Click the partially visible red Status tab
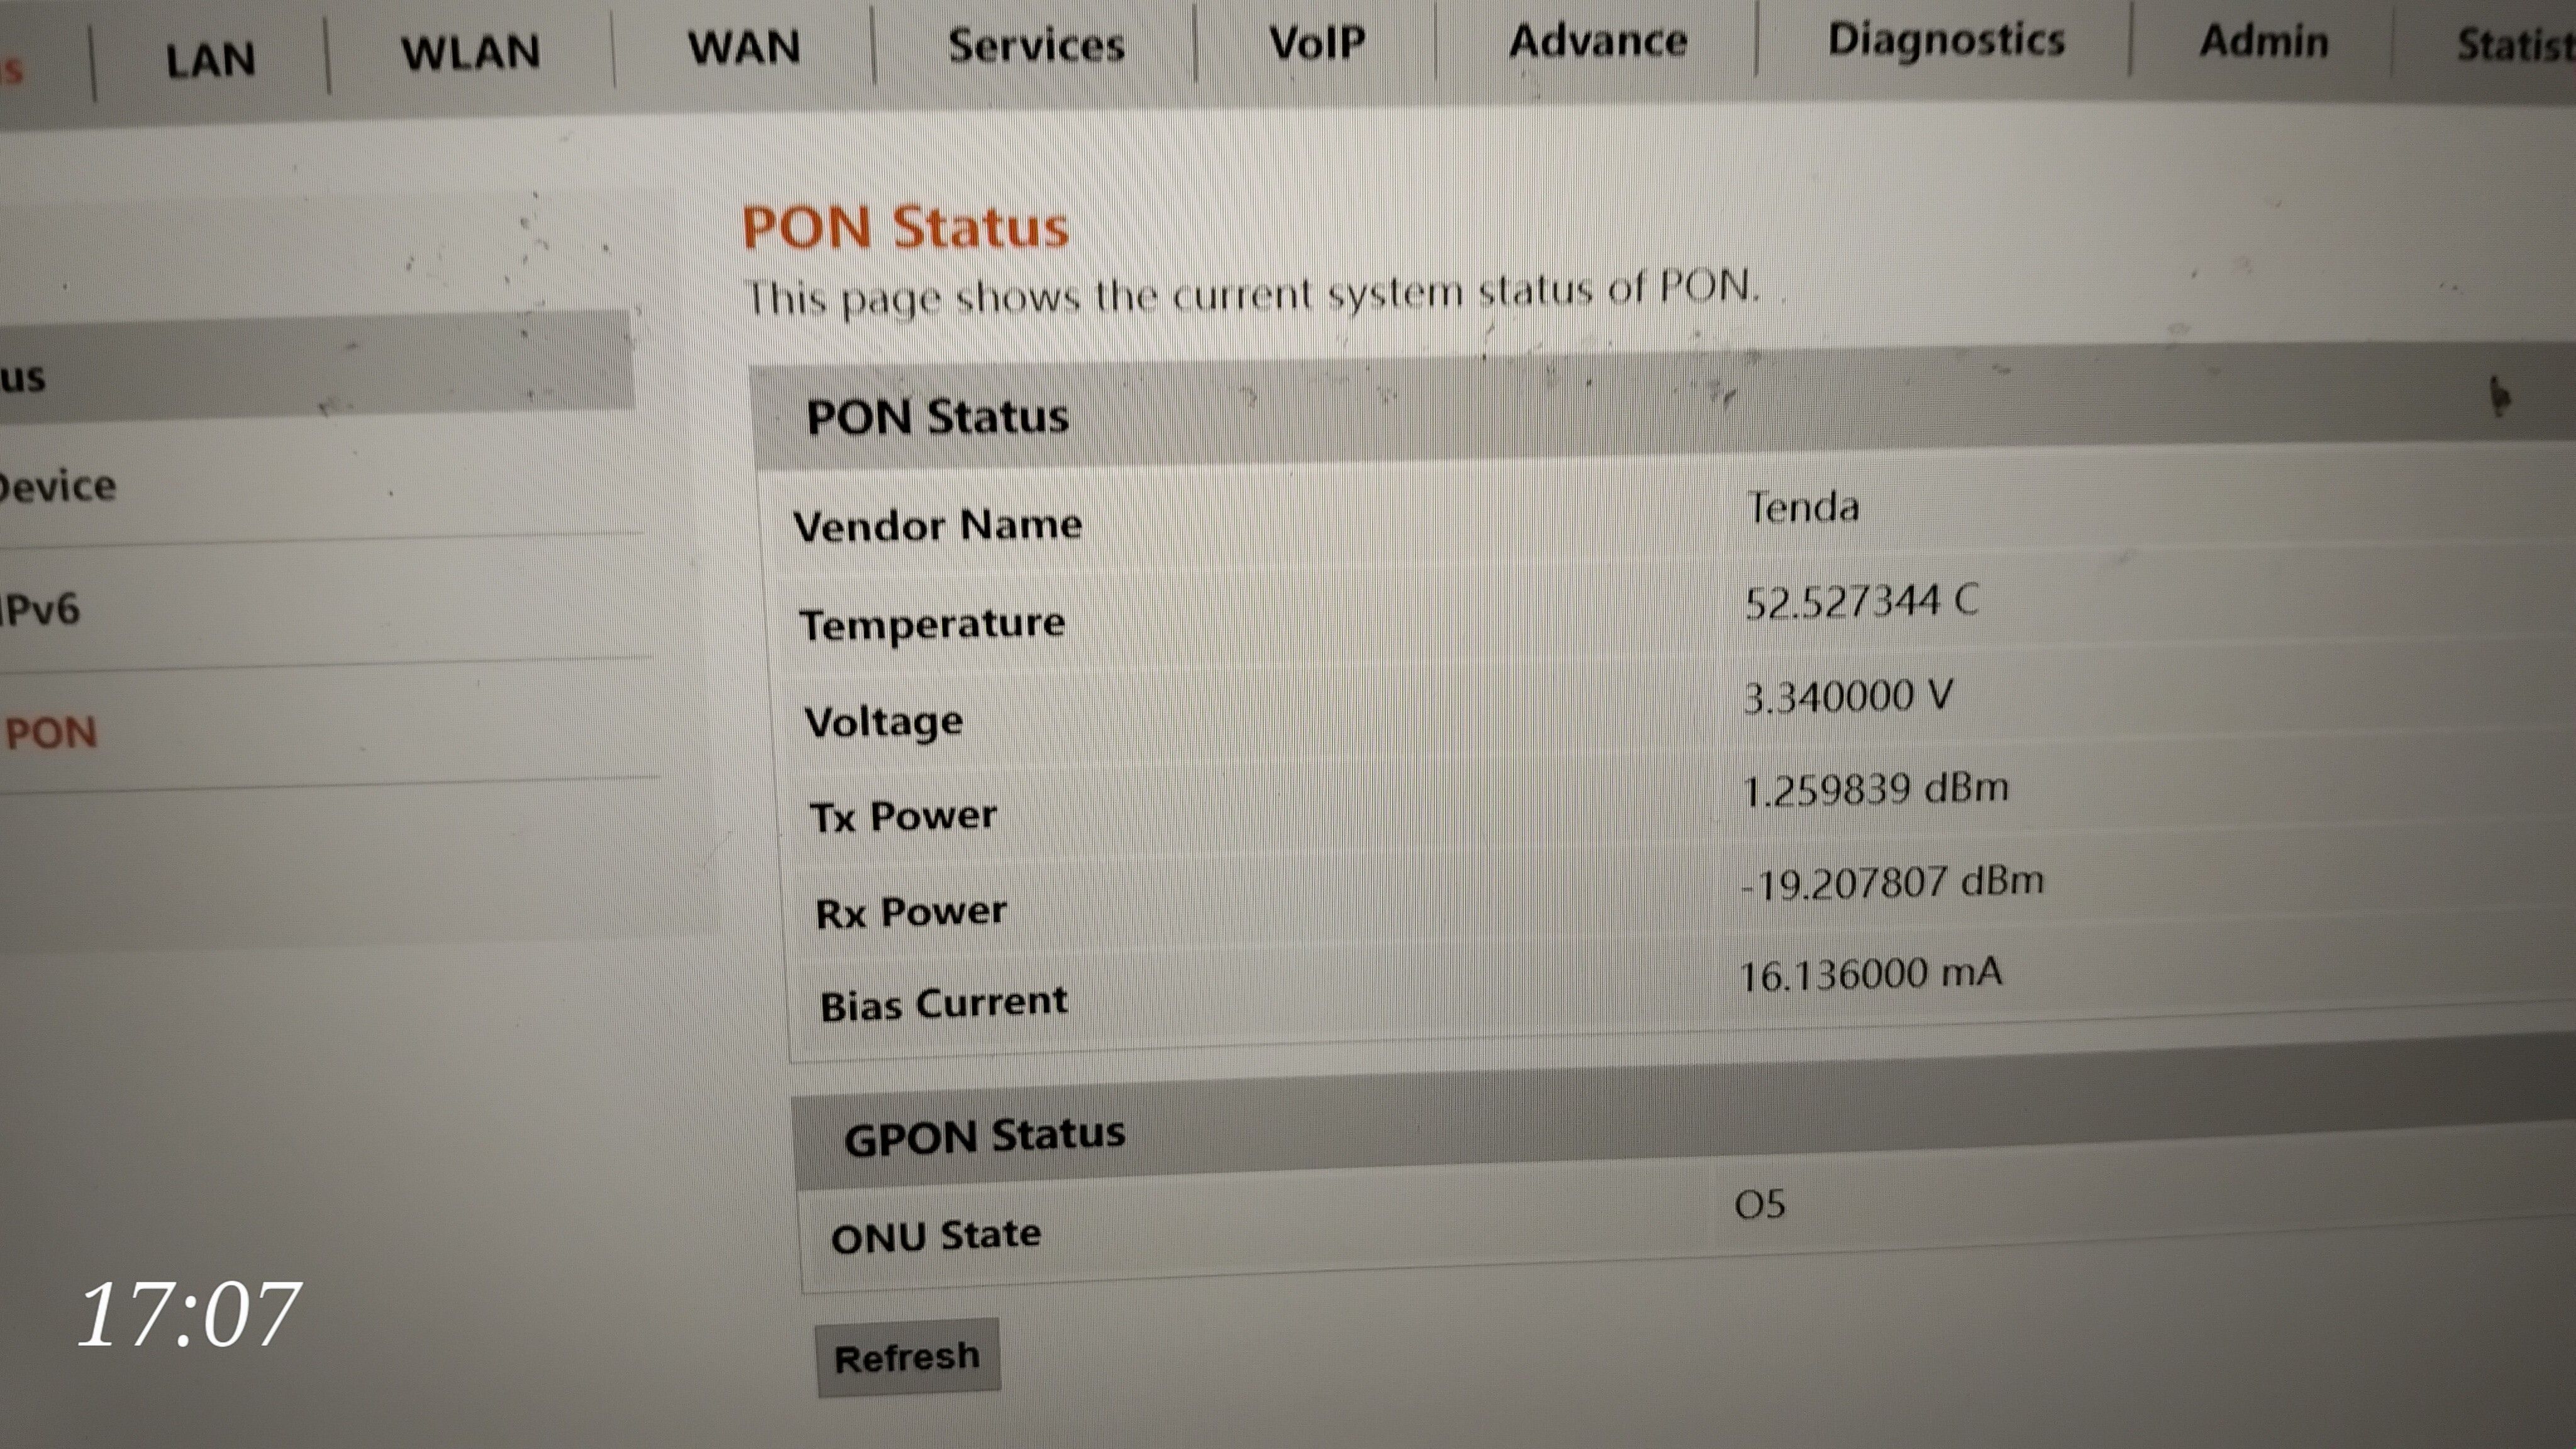 coord(12,70)
